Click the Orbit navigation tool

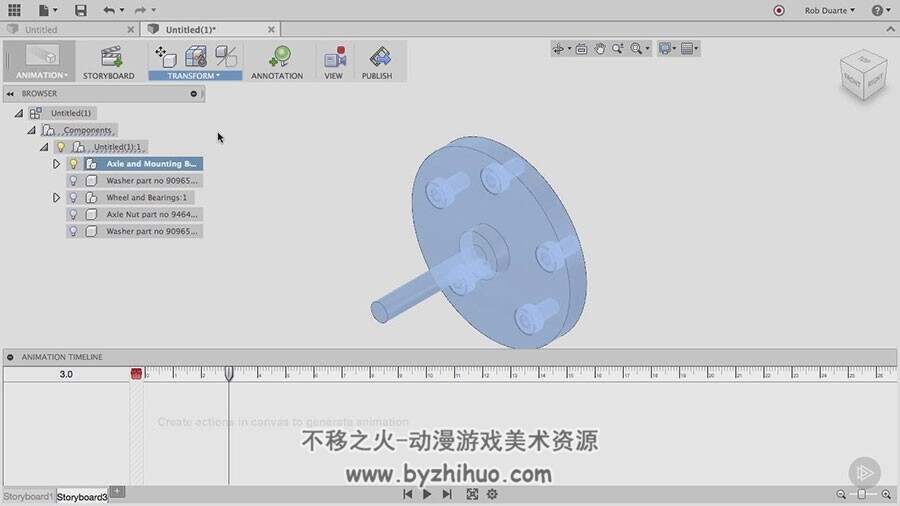(558, 49)
